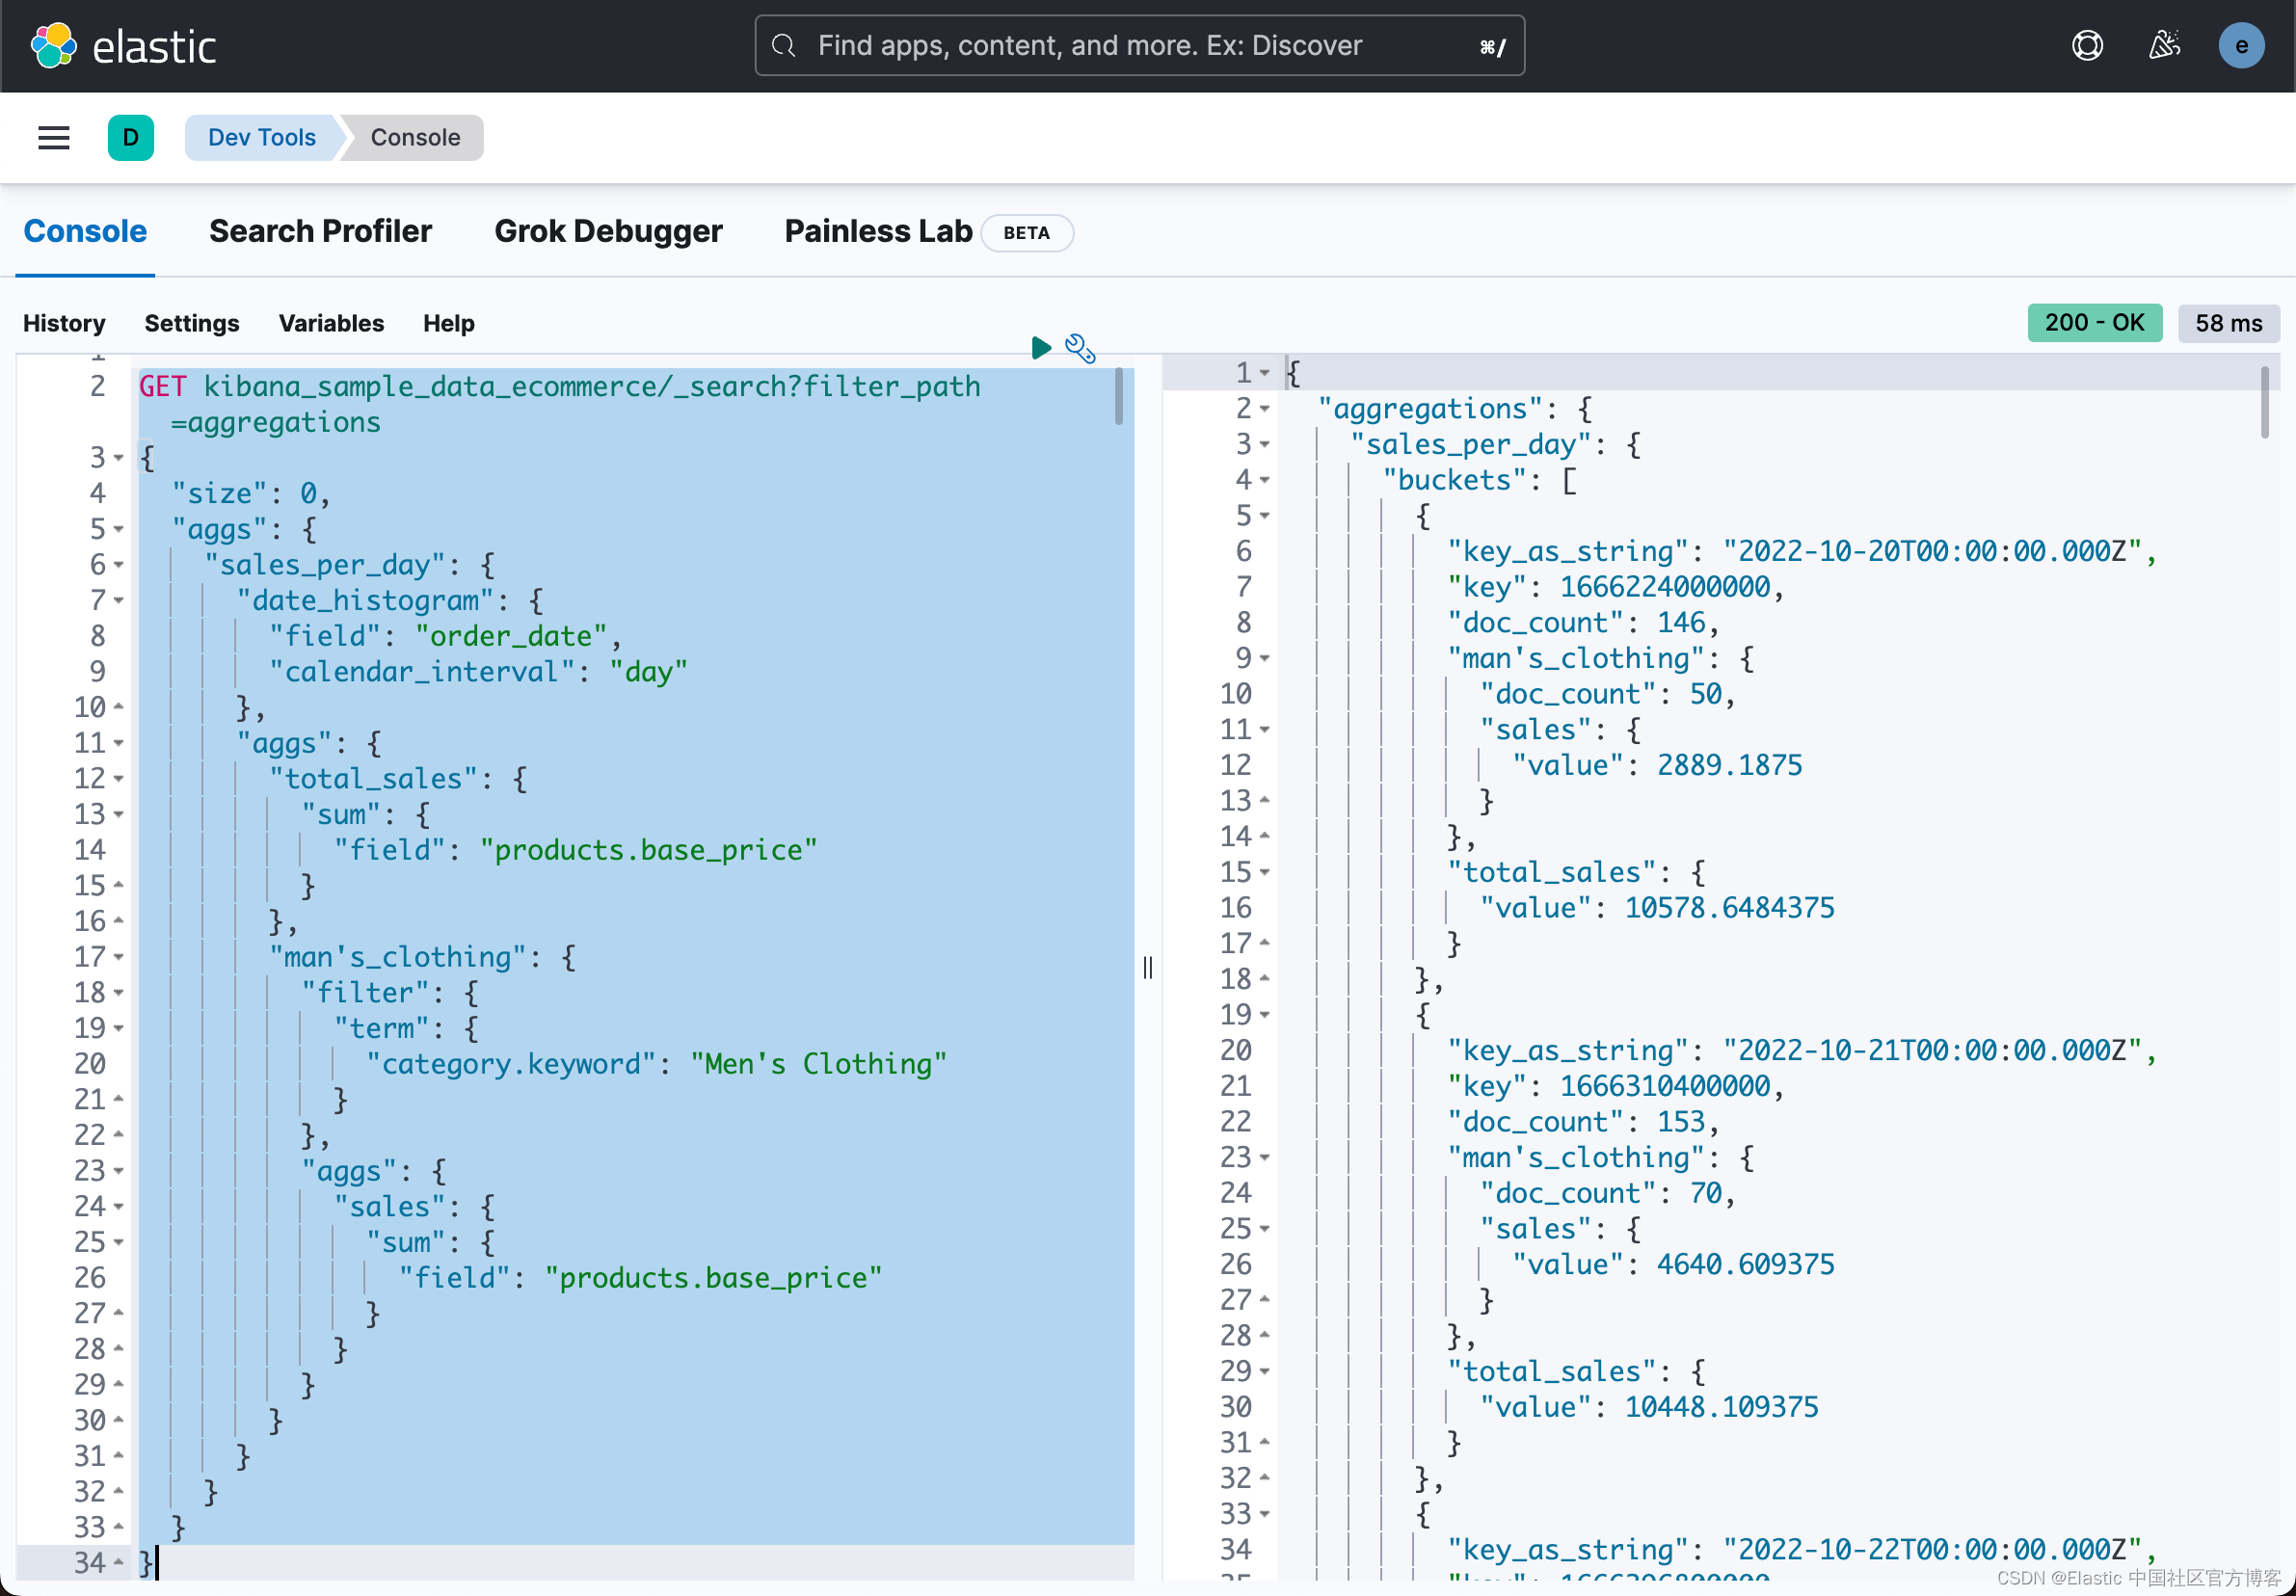Collapse the "aggregations" fold in response line 2
The width and height of the screenshot is (2296, 1596).
[x=1265, y=409]
